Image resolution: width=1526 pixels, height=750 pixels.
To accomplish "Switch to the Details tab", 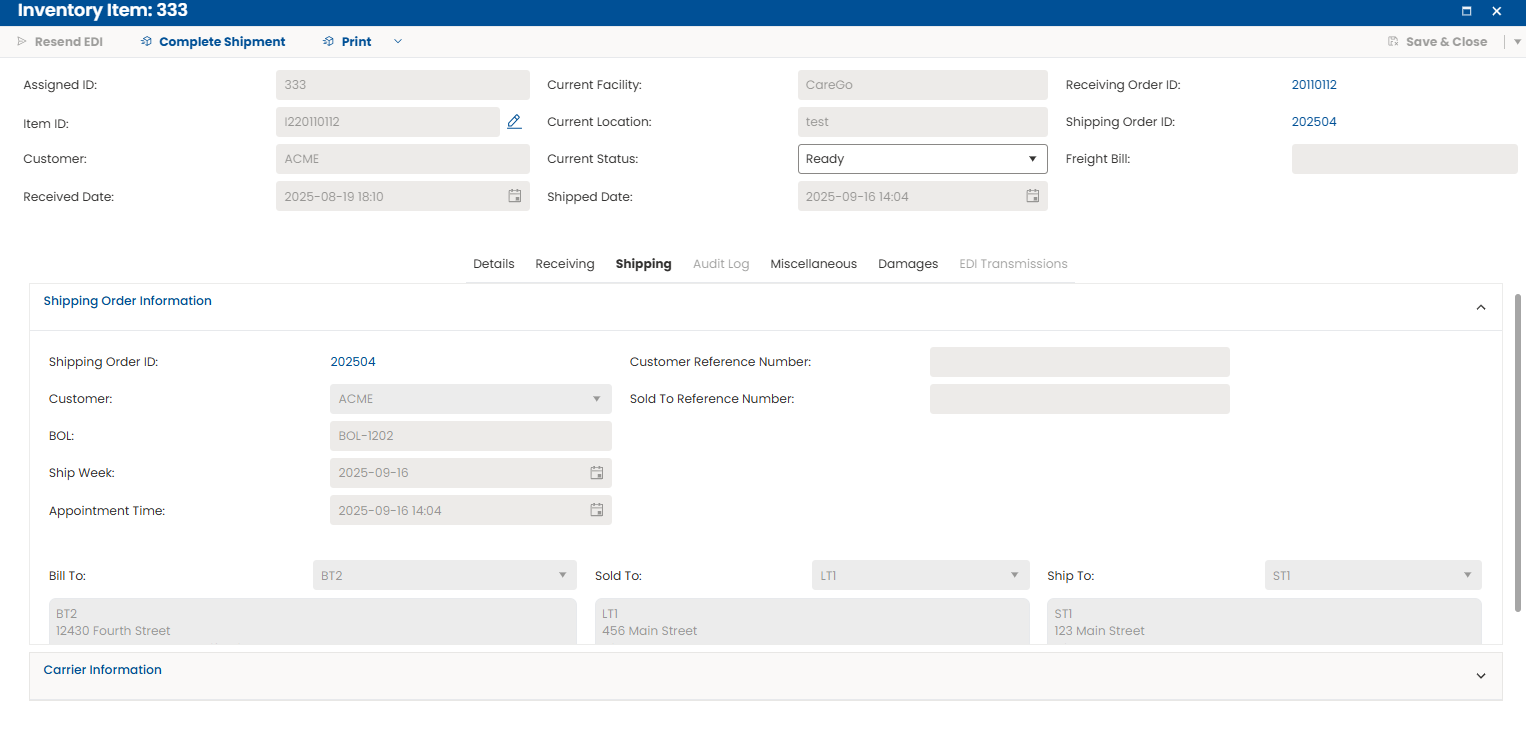I will click(x=493, y=264).
